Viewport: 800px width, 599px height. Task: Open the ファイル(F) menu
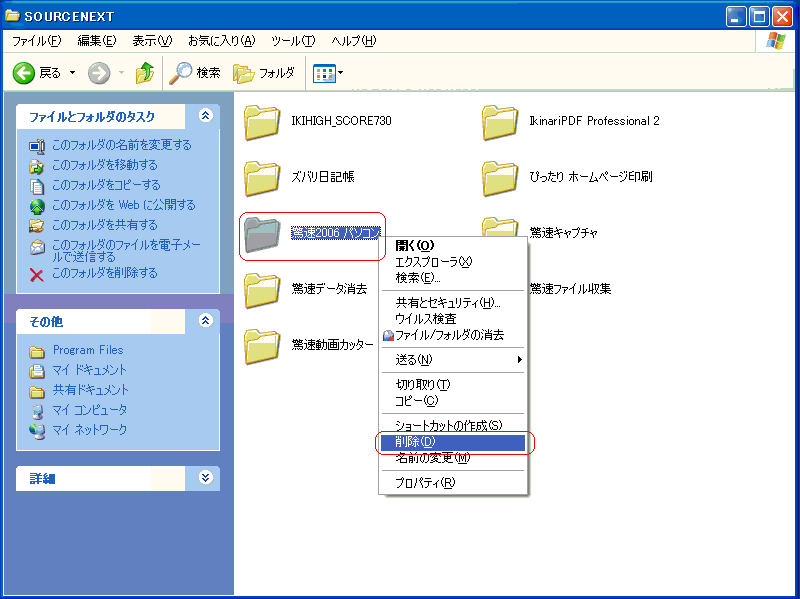point(36,41)
